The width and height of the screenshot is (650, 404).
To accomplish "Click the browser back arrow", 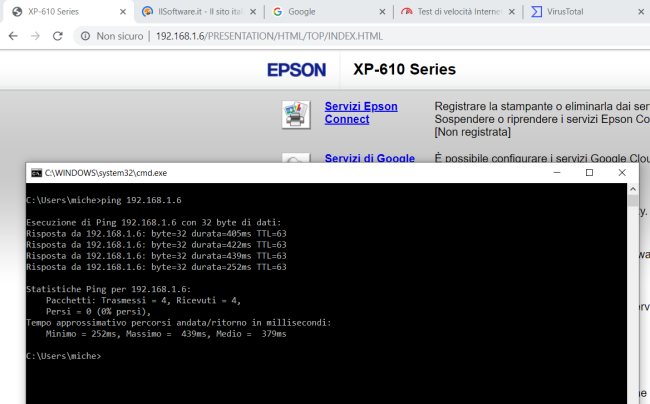I will click(13, 36).
